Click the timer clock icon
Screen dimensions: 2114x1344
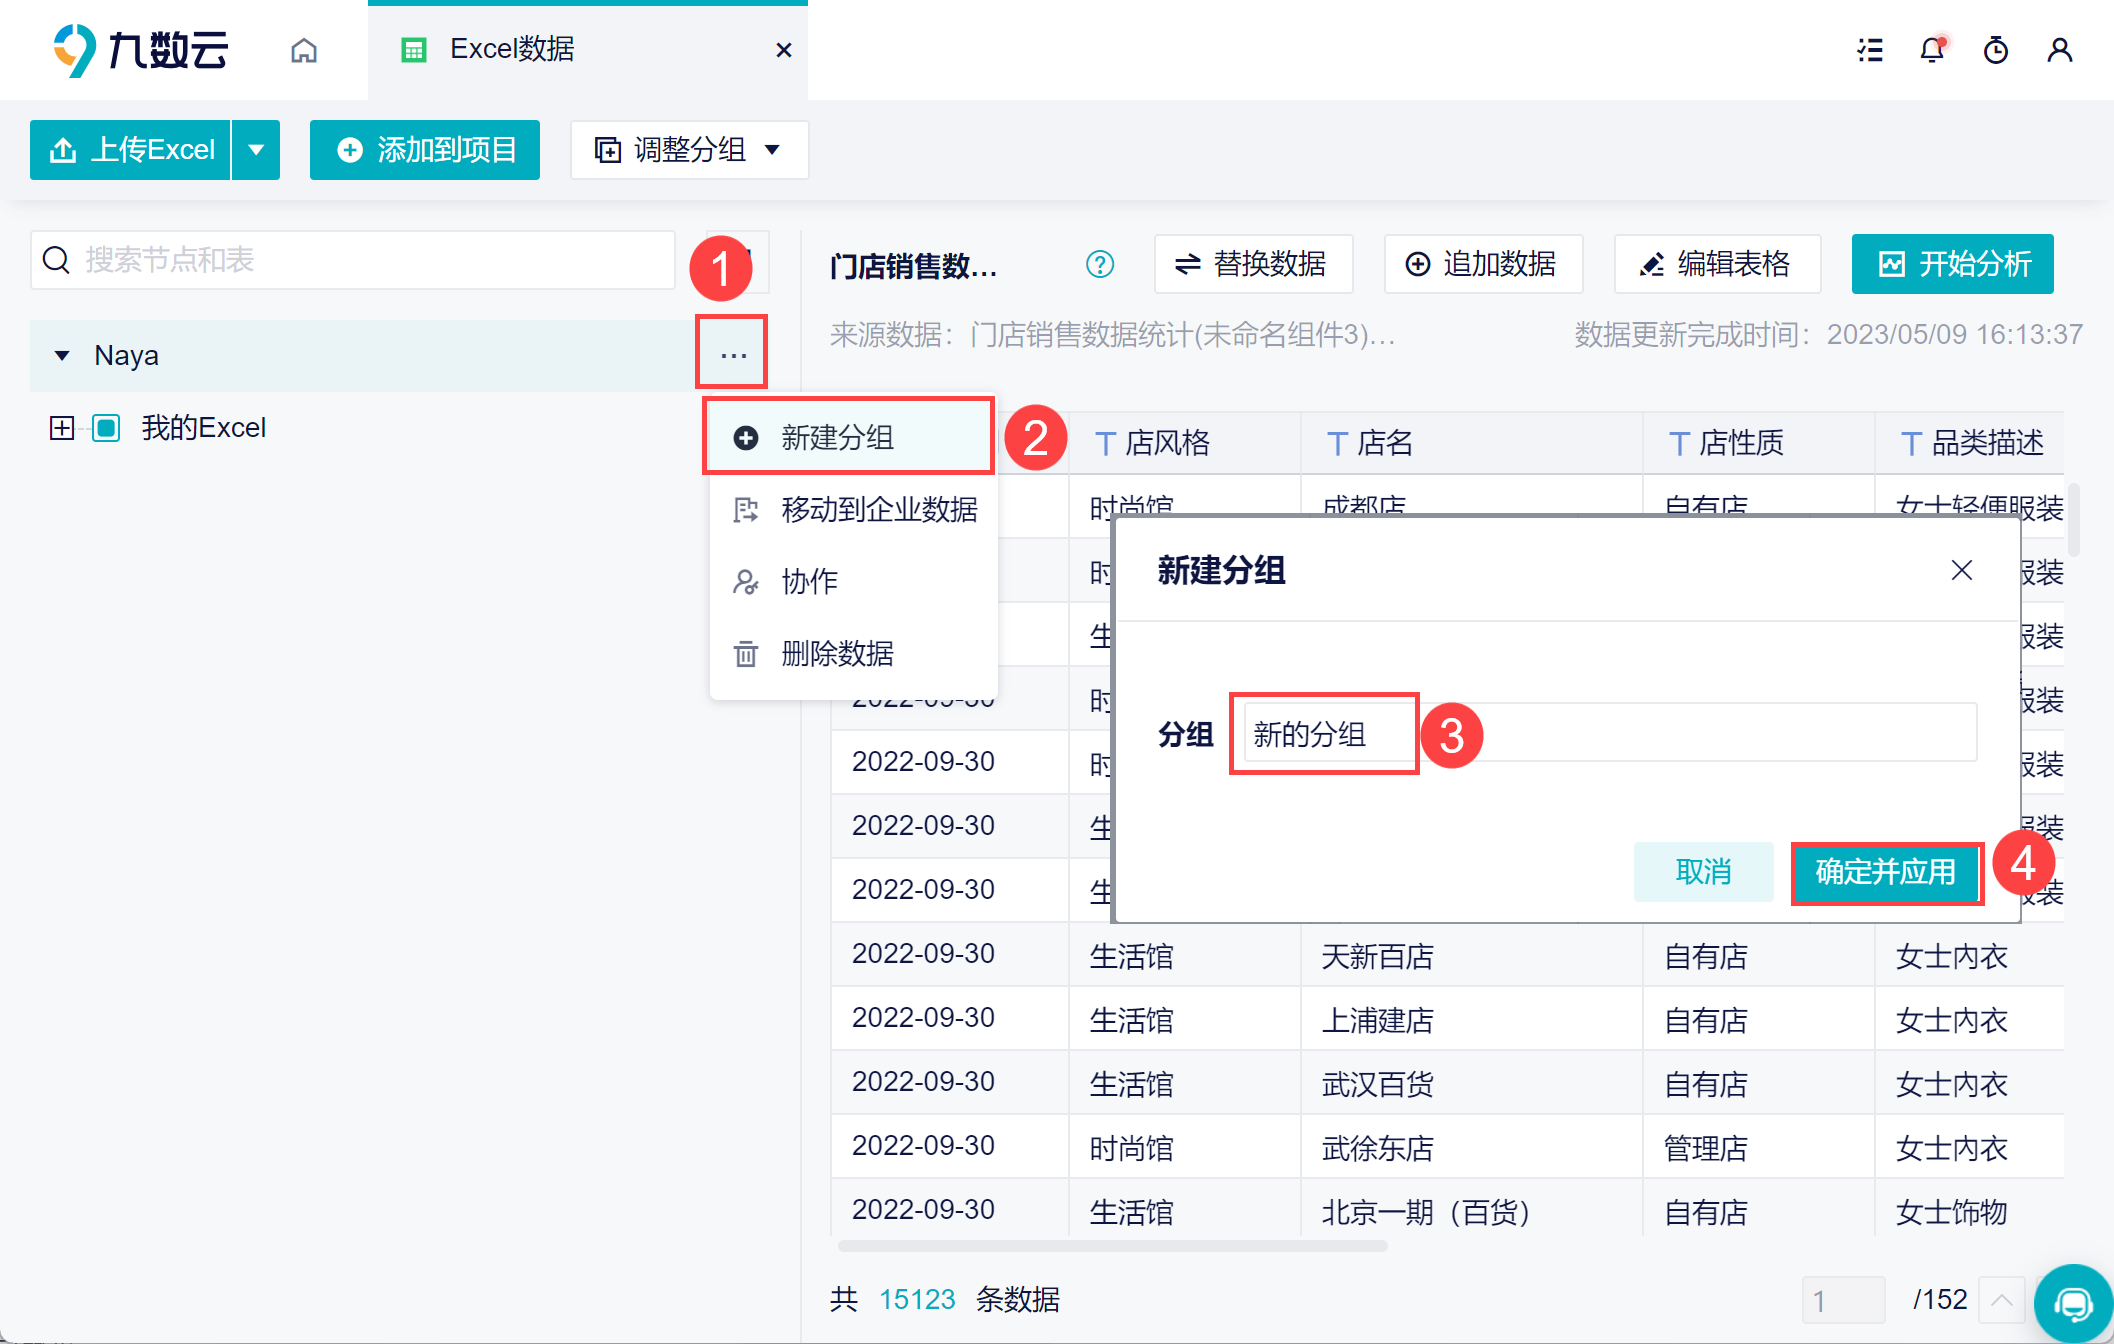[x=1995, y=50]
